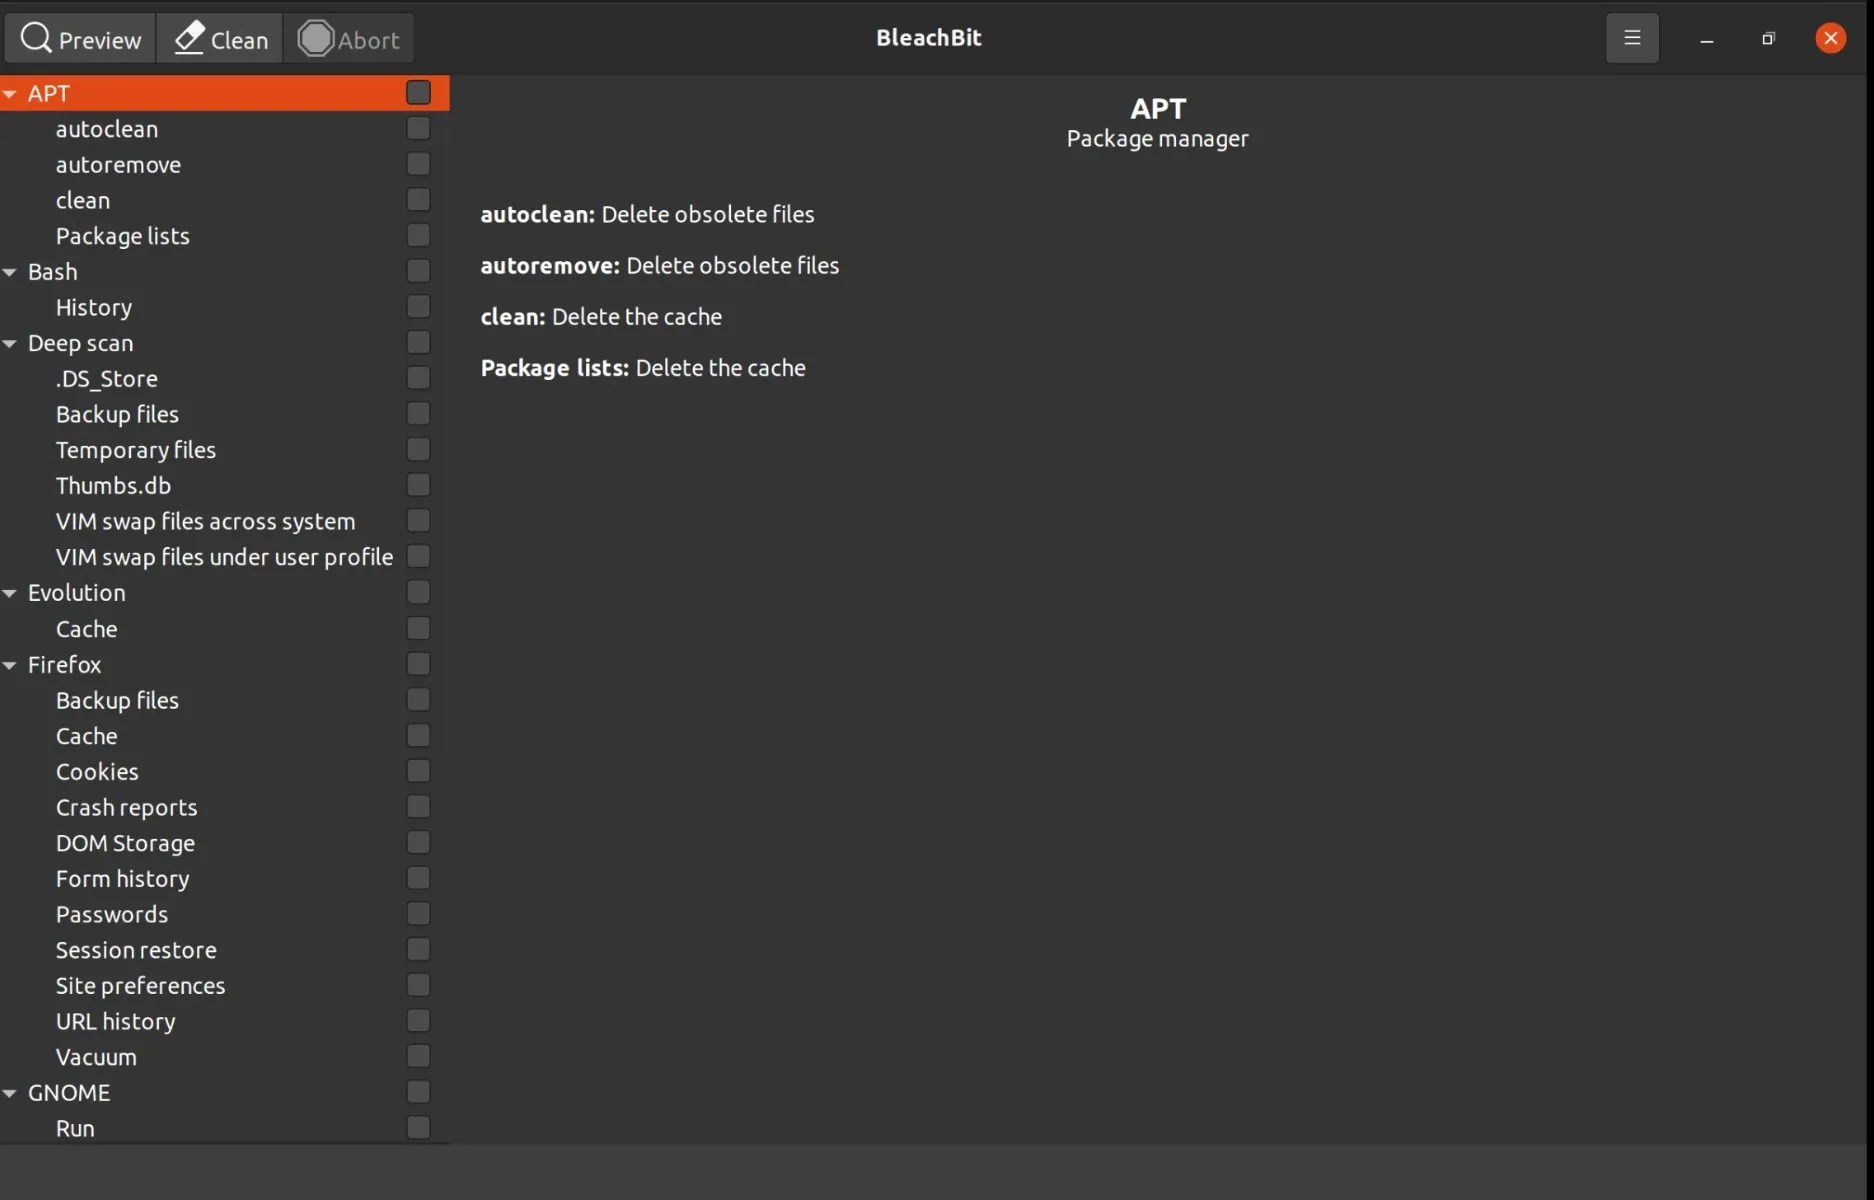Screen dimensions: 1874x1200
Task: Collapse the GNOME section
Action: click(11, 1092)
